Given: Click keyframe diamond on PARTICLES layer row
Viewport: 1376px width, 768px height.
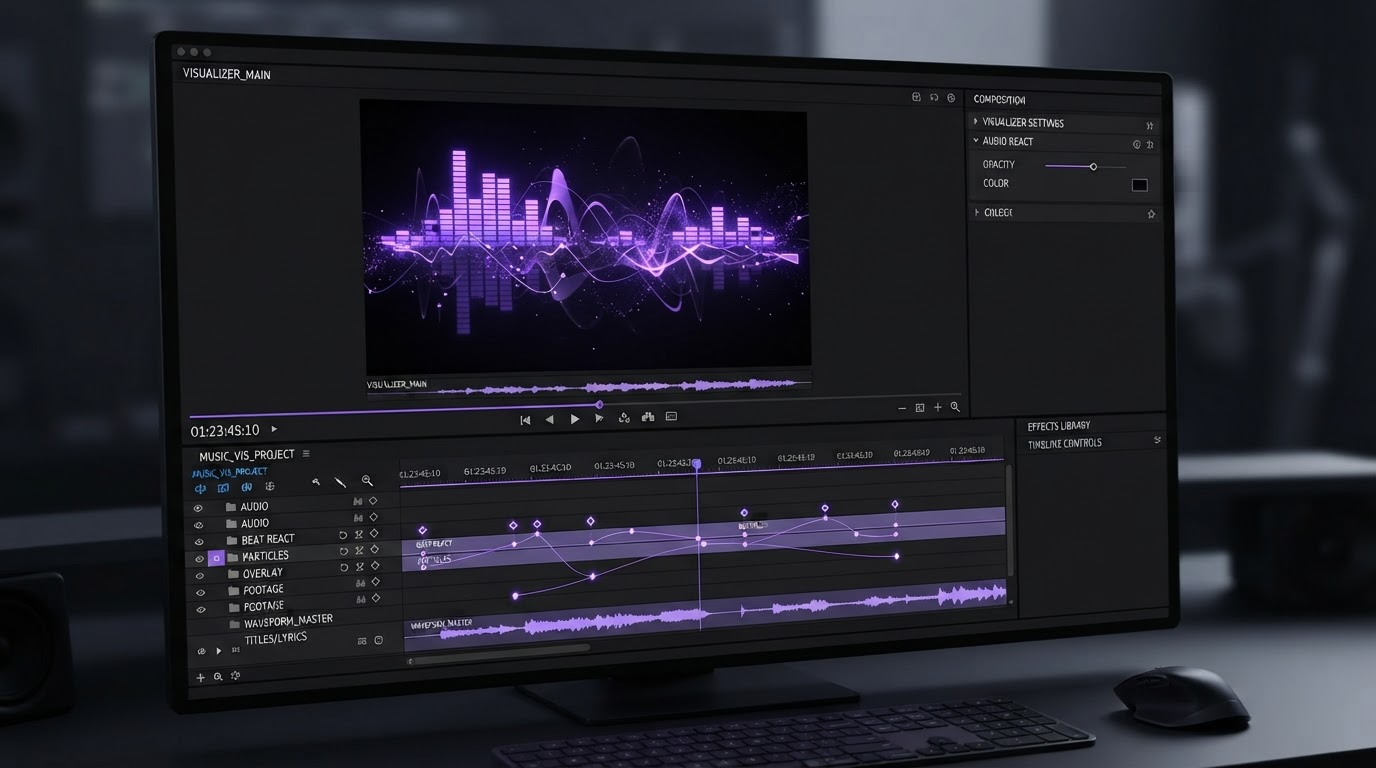Looking at the screenshot, I should tap(374, 549).
